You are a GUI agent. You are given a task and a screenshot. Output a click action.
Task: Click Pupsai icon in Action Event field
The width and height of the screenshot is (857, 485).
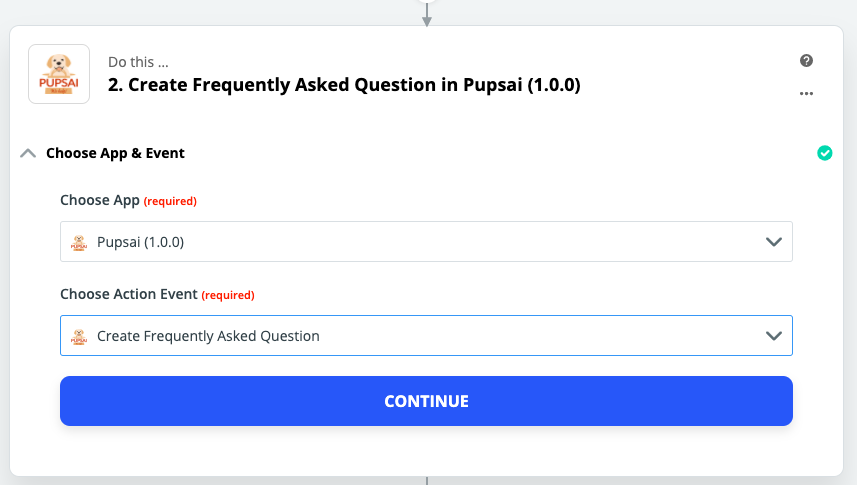point(79,336)
